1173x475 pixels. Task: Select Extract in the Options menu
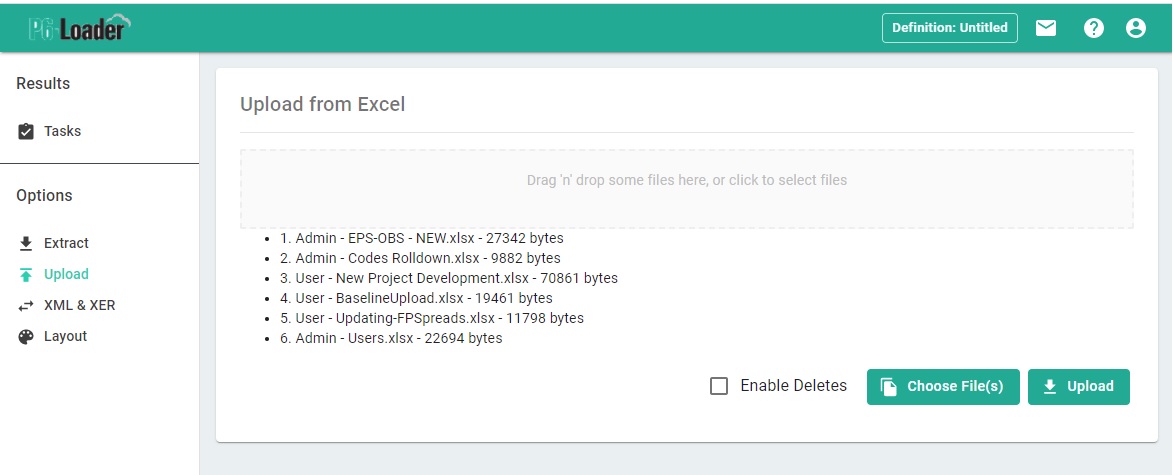pos(66,243)
